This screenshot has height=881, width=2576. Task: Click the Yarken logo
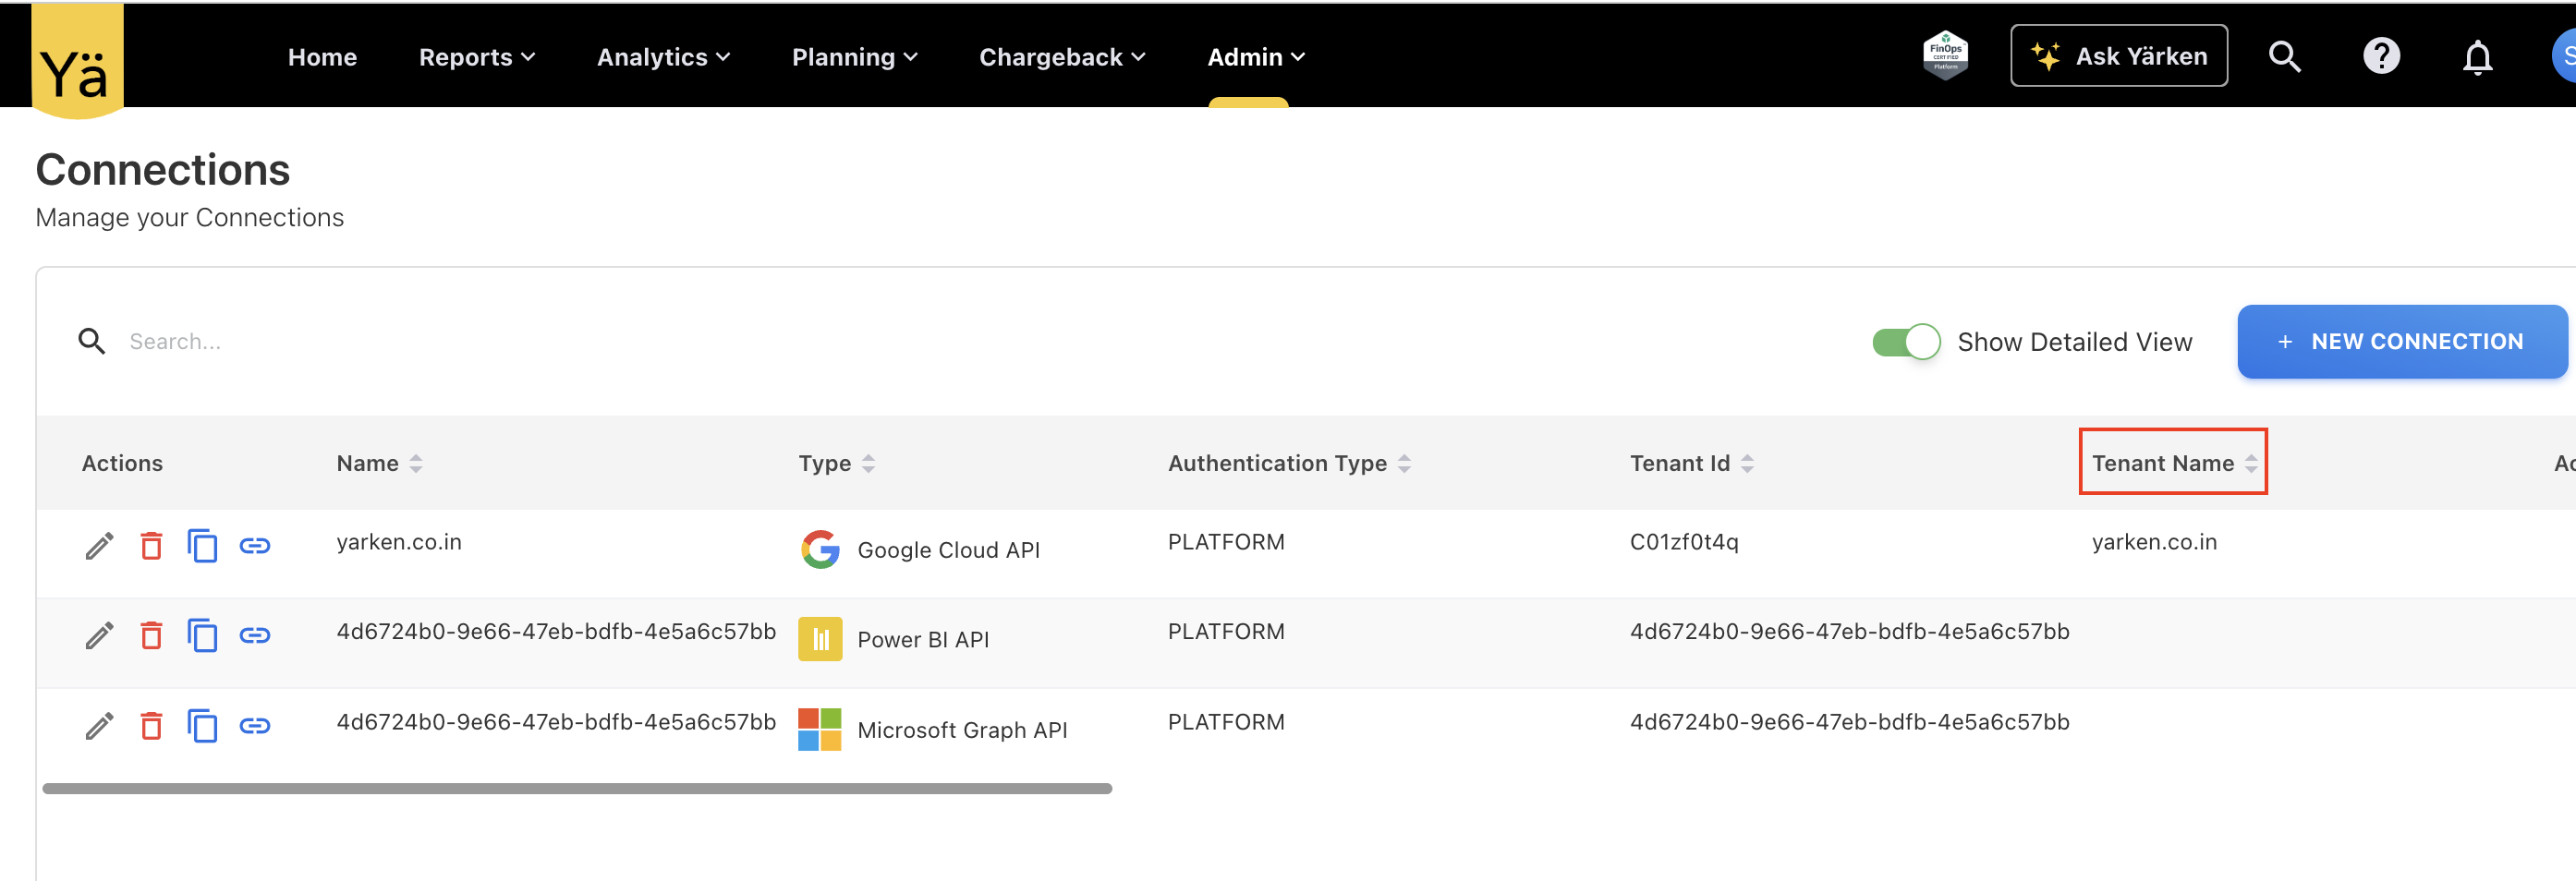pos(77,62)
